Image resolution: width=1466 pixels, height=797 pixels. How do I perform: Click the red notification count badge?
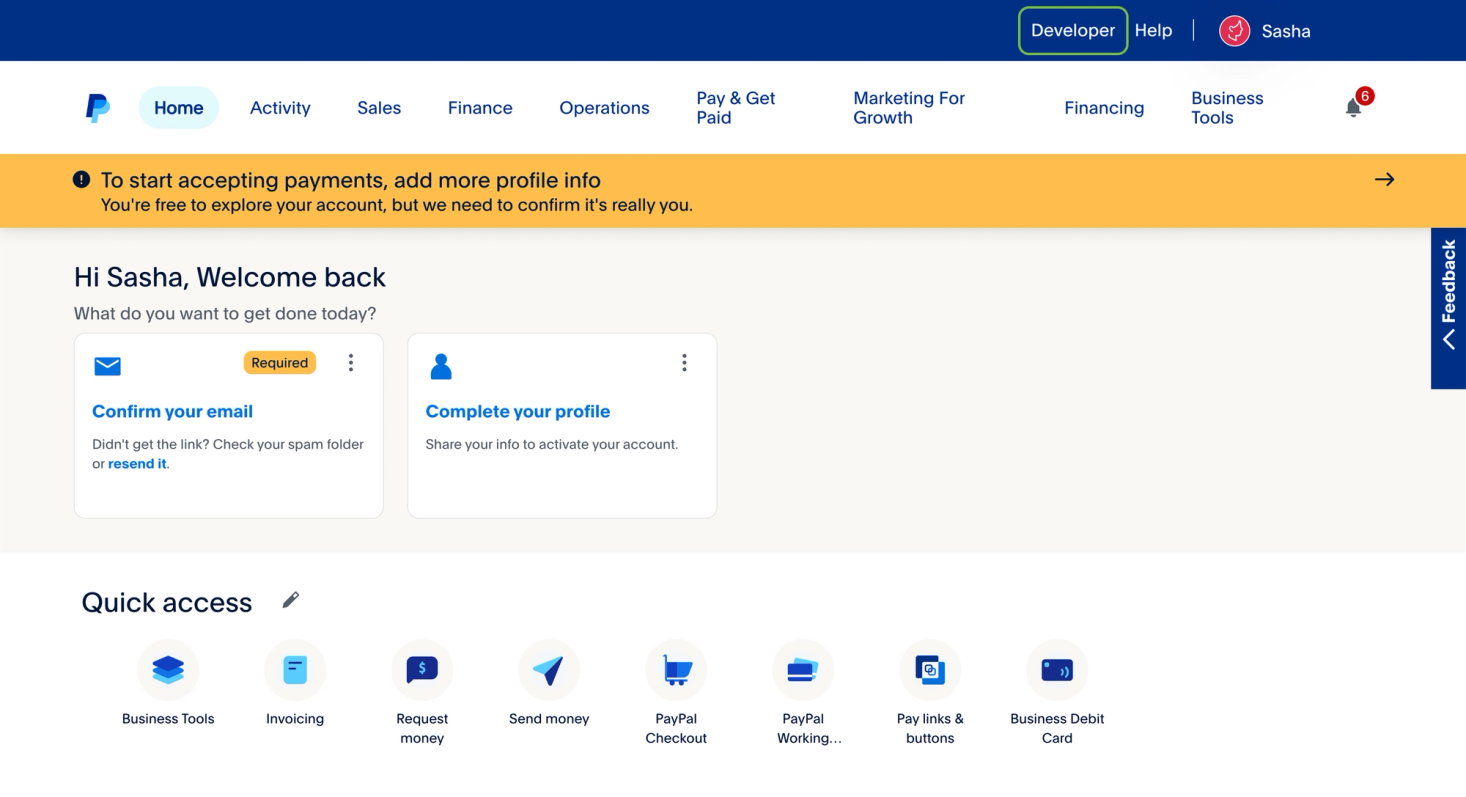[1365, 96]
